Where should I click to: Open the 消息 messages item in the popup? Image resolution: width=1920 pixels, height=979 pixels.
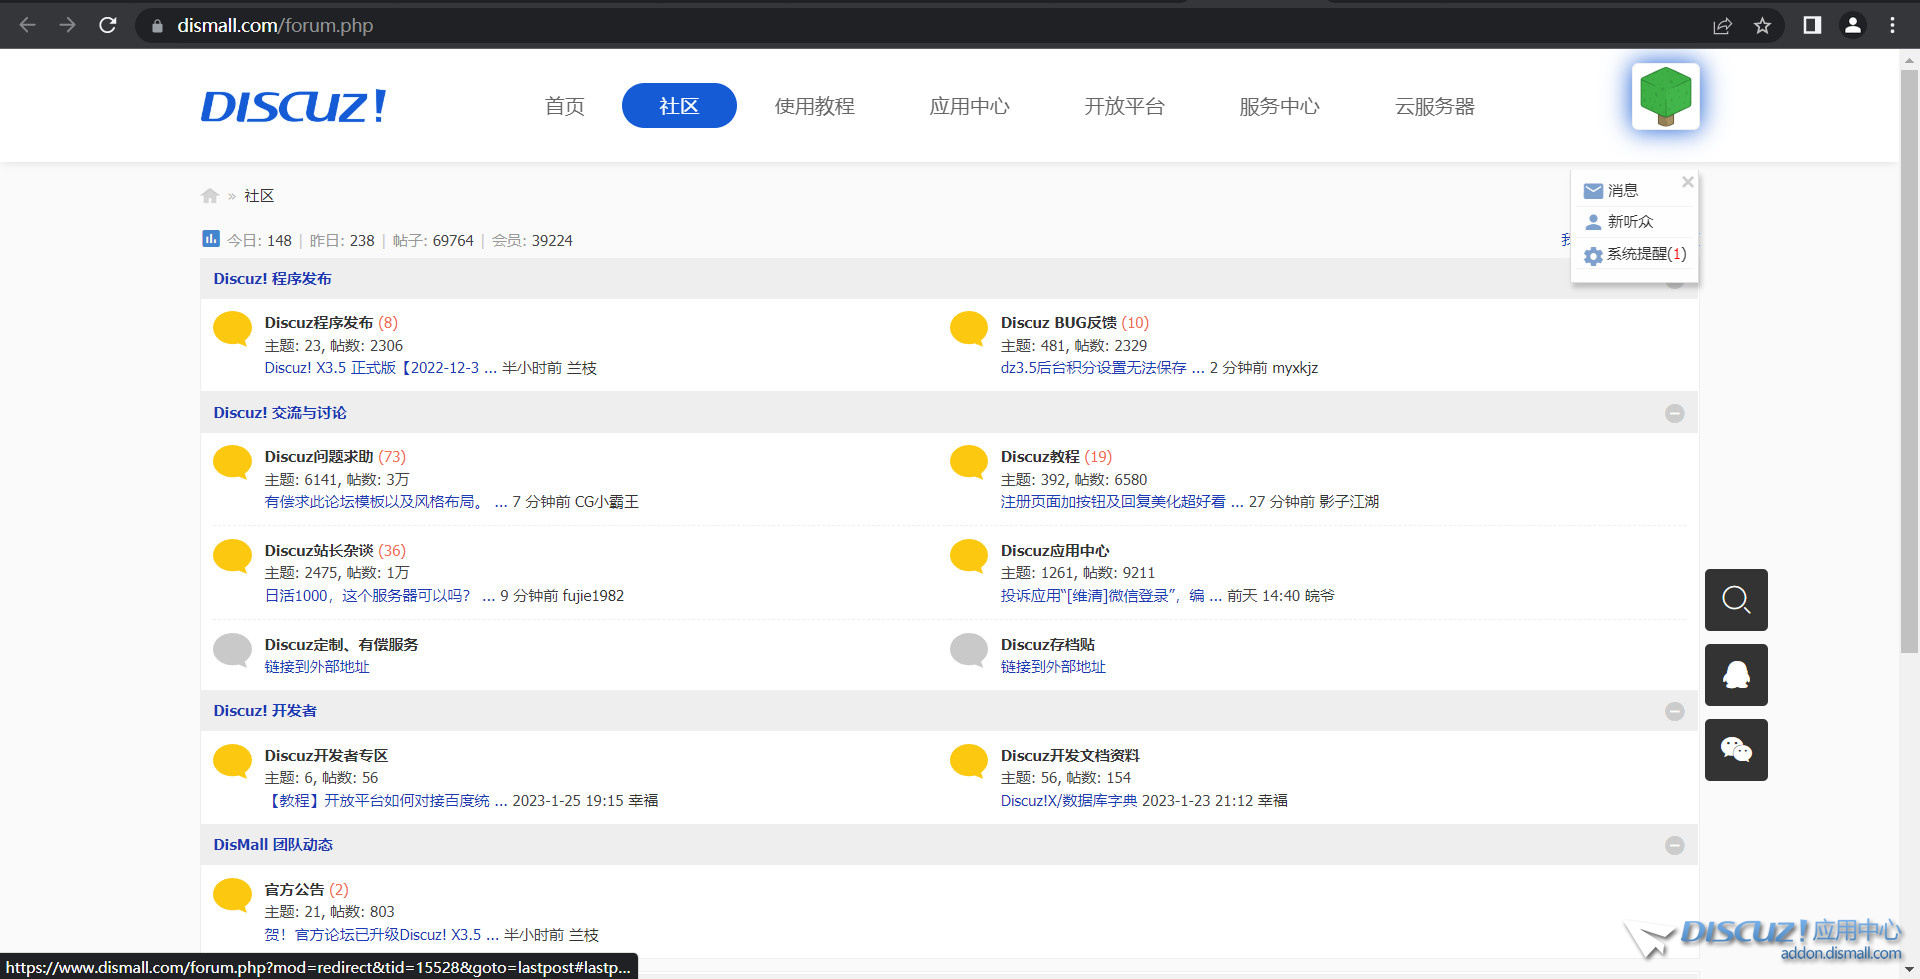pyautogui.click(x=1621, y=189)
